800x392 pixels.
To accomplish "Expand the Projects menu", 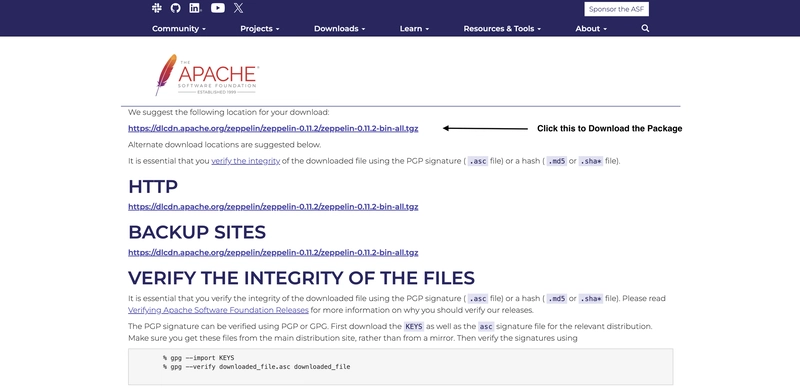I will click(x=260, y=29).
